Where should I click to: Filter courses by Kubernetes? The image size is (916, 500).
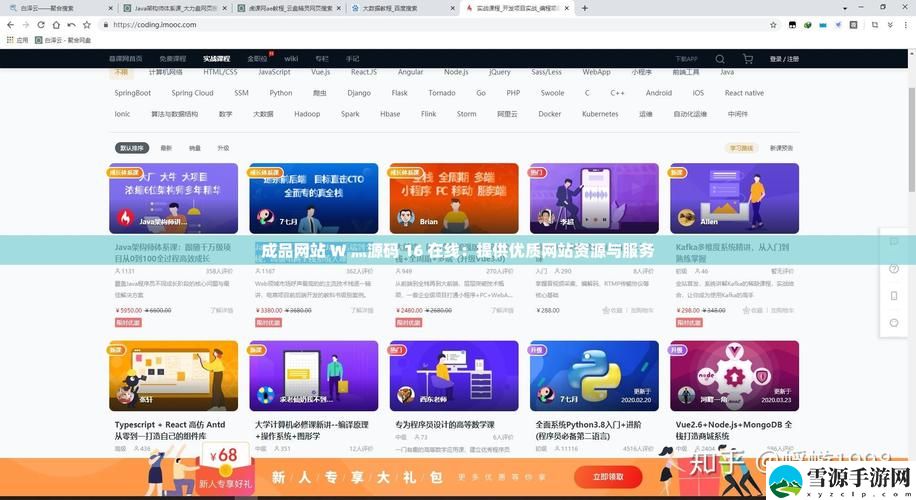pyautogui.click(x=600, y=114)
